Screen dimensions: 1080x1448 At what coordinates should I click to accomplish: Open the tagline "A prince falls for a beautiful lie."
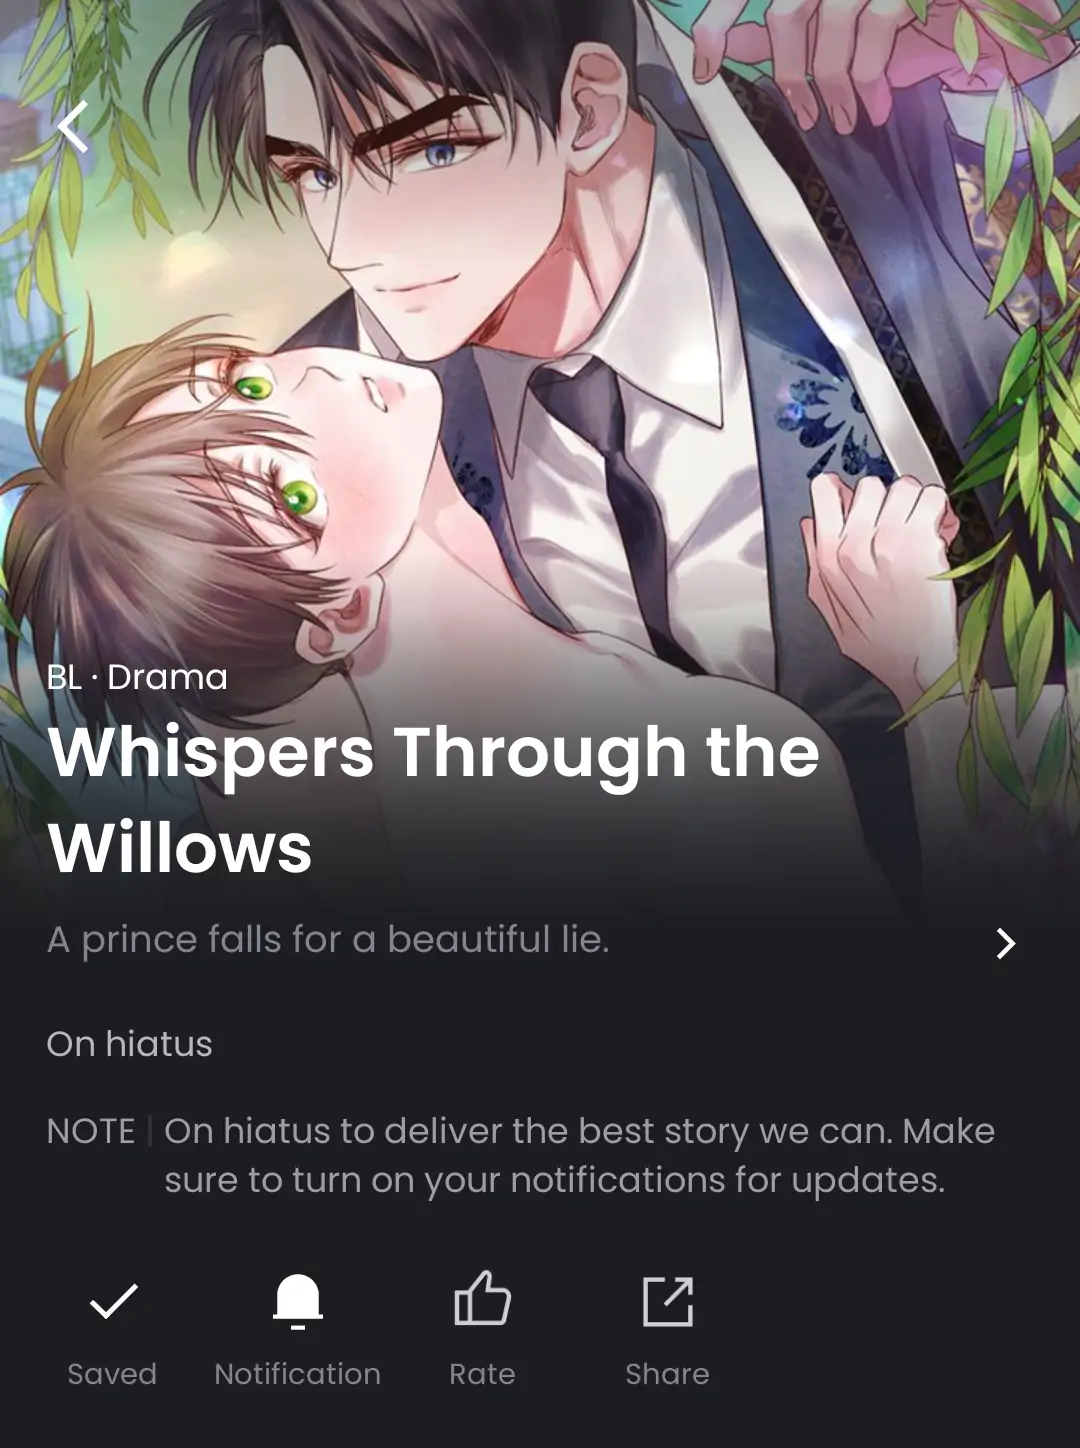328,940
